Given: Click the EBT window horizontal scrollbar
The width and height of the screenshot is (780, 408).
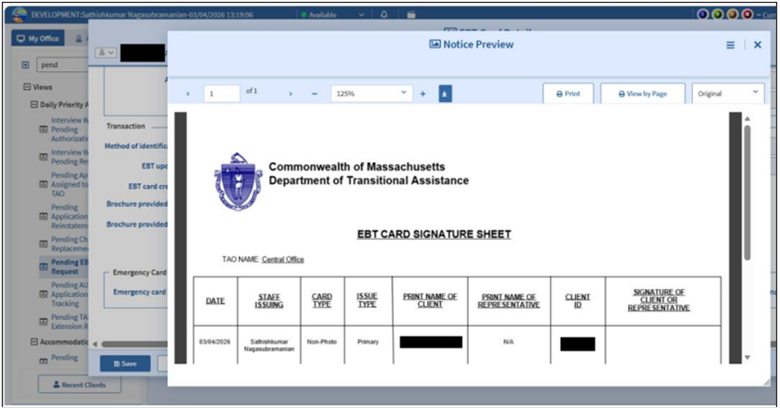Looking at the screenshot, I should point(134,344).
